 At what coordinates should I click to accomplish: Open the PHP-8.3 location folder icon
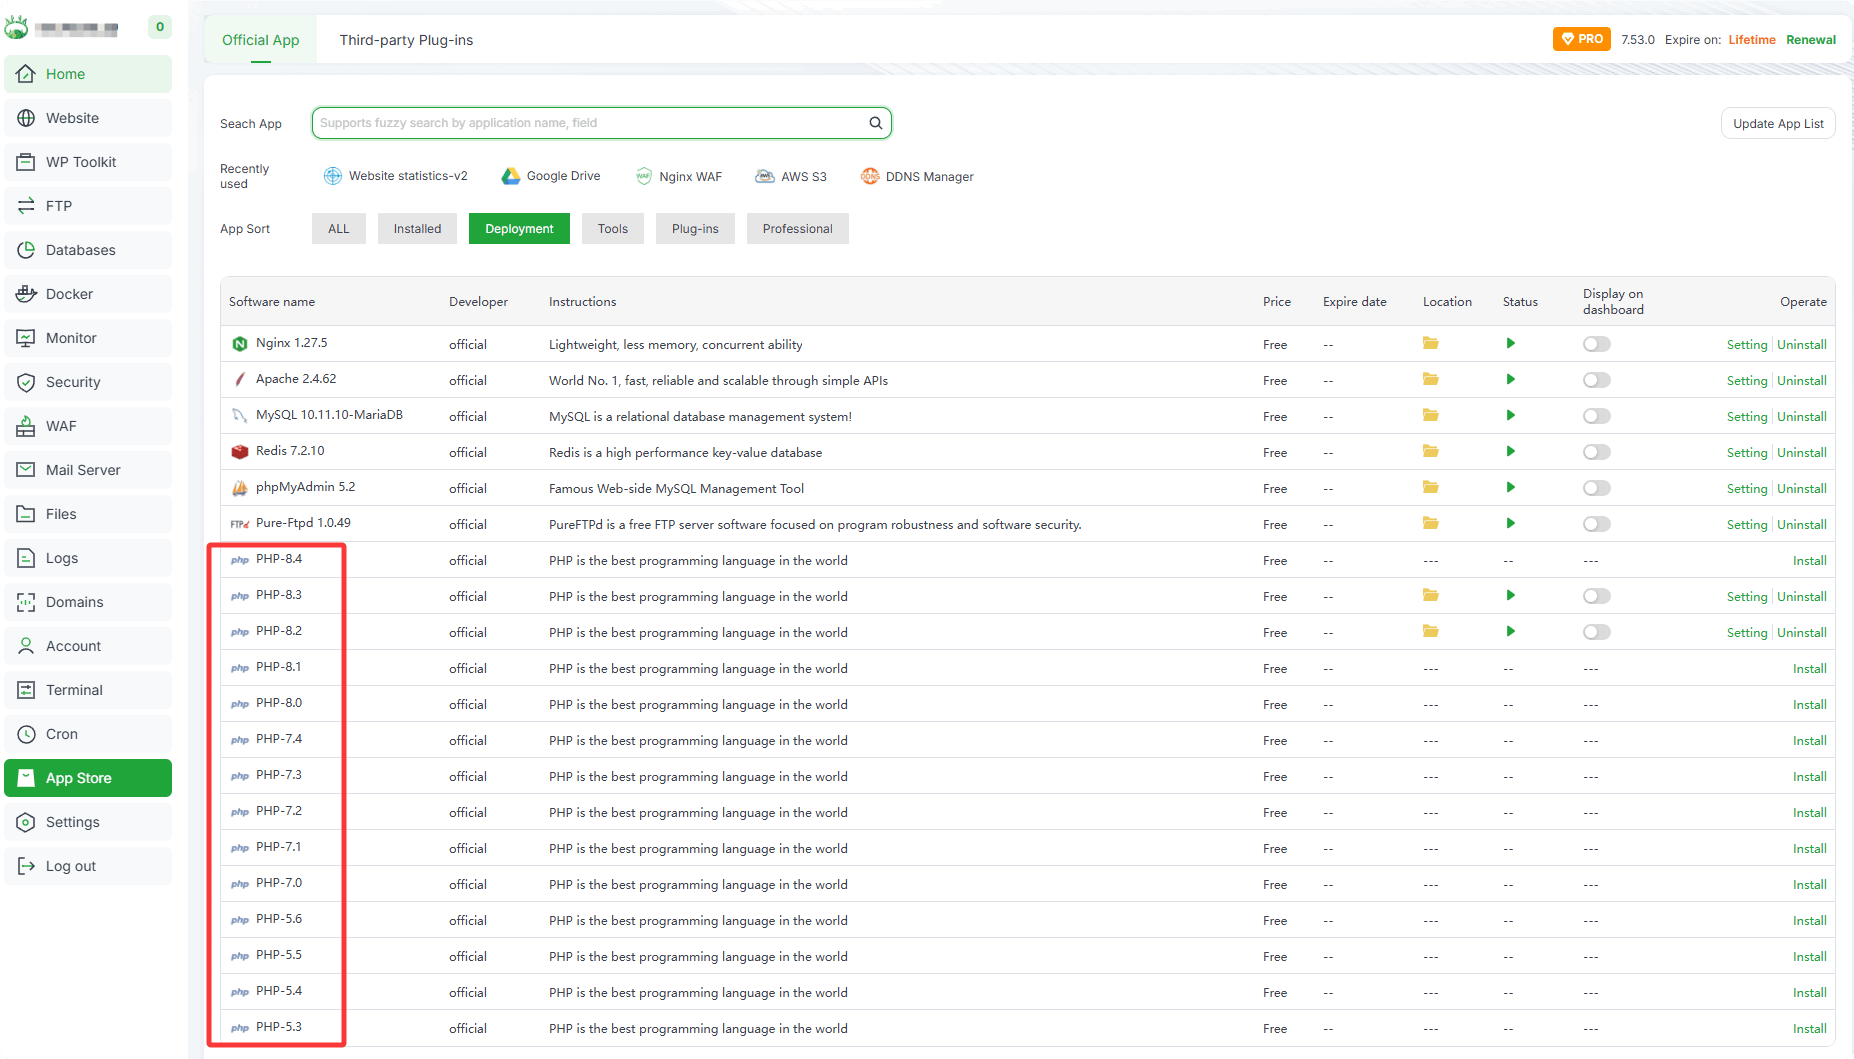point(1430,596)
